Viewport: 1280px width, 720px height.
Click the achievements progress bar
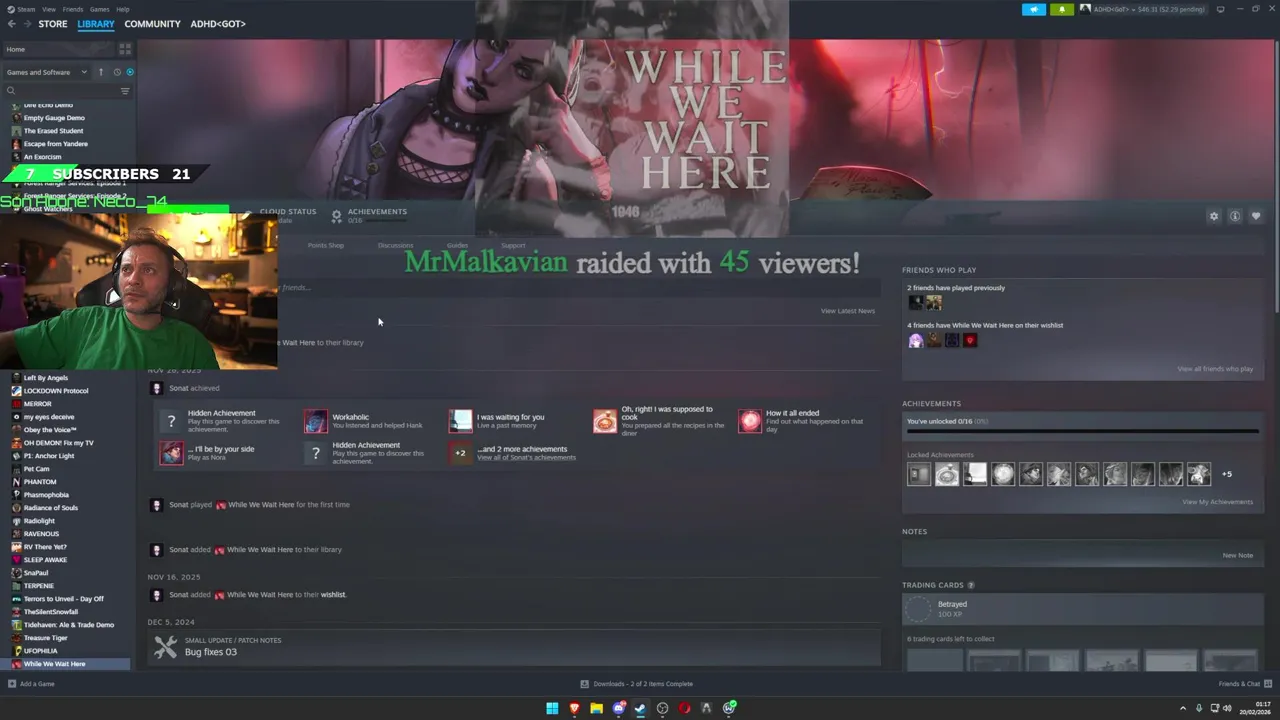coord(1083,433)
